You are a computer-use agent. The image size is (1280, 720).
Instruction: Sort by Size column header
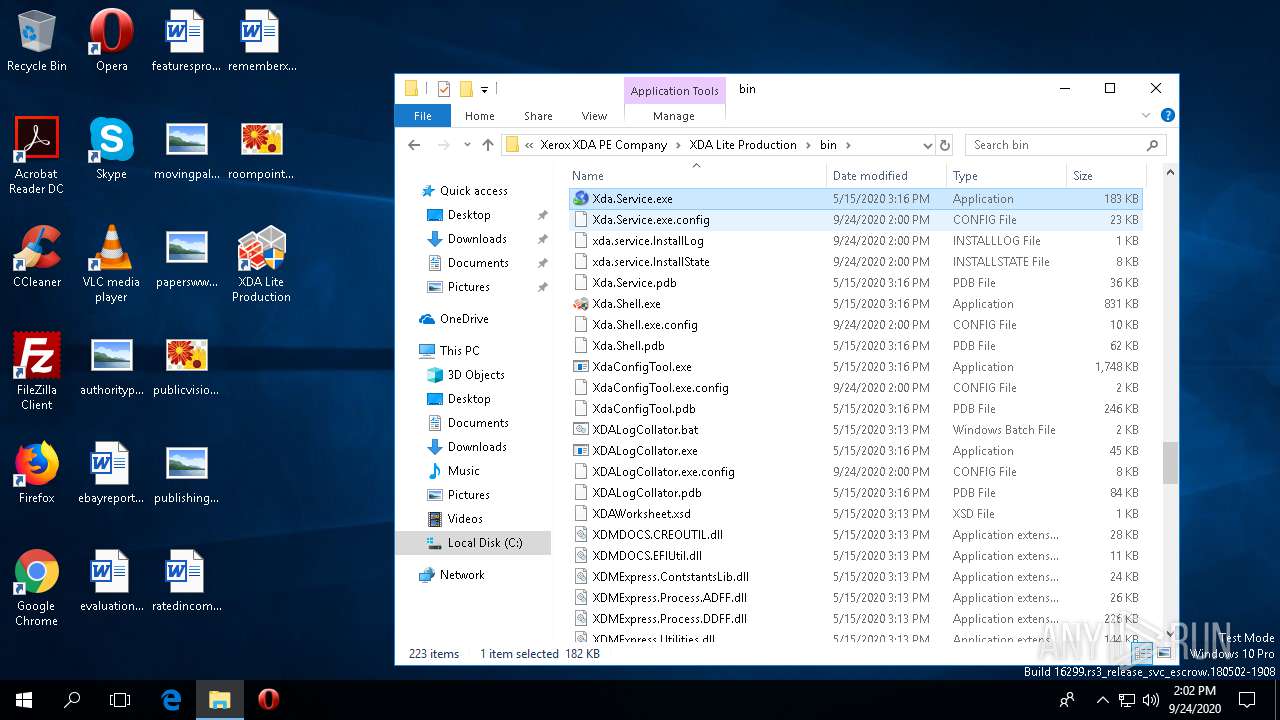click(x=1105, y=176)
